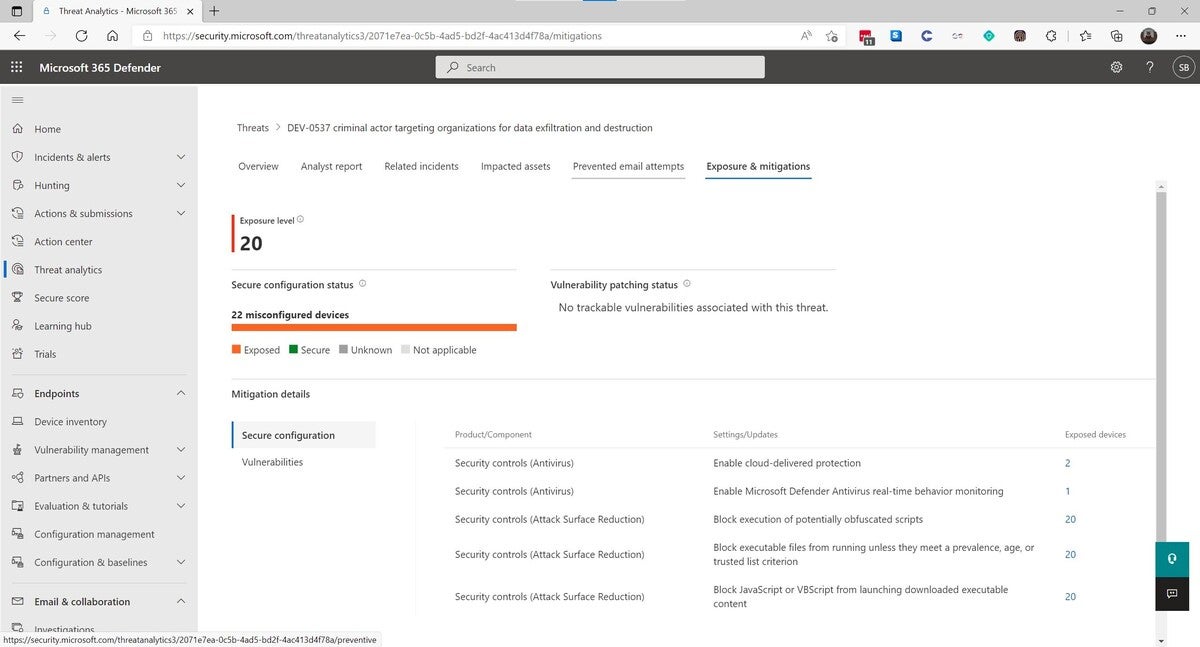1200x647 pixels.
Task: Click the Actions & submissions icon
Action: [x=17, y=213]
